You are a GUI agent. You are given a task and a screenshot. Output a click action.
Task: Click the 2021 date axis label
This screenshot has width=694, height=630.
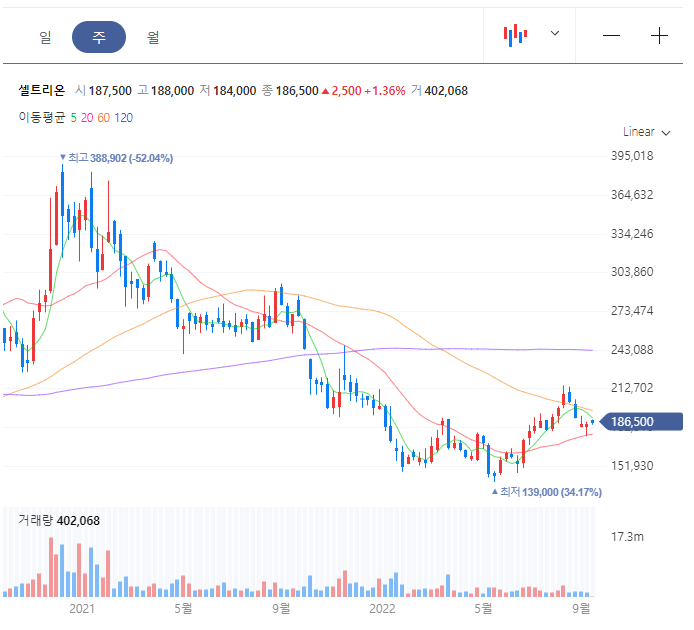click(x=82, y=608)
